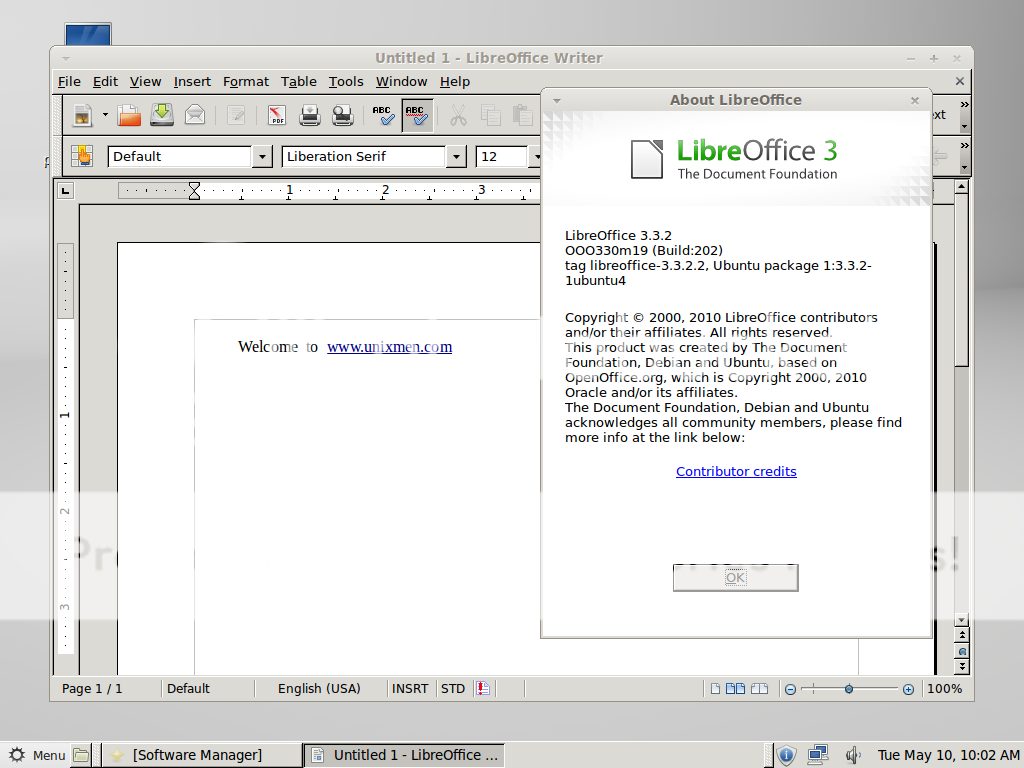Expand the font name dropdown arrow
Image resolution: width=1024 pixels, height=768 pixels.
[456, 157]
